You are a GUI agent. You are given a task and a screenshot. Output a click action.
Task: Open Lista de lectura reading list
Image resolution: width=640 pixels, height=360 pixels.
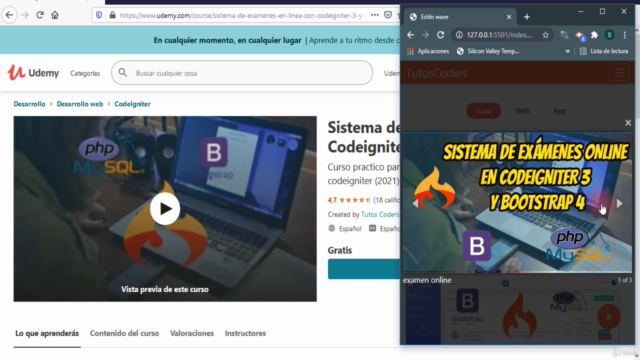pos(604,51)
